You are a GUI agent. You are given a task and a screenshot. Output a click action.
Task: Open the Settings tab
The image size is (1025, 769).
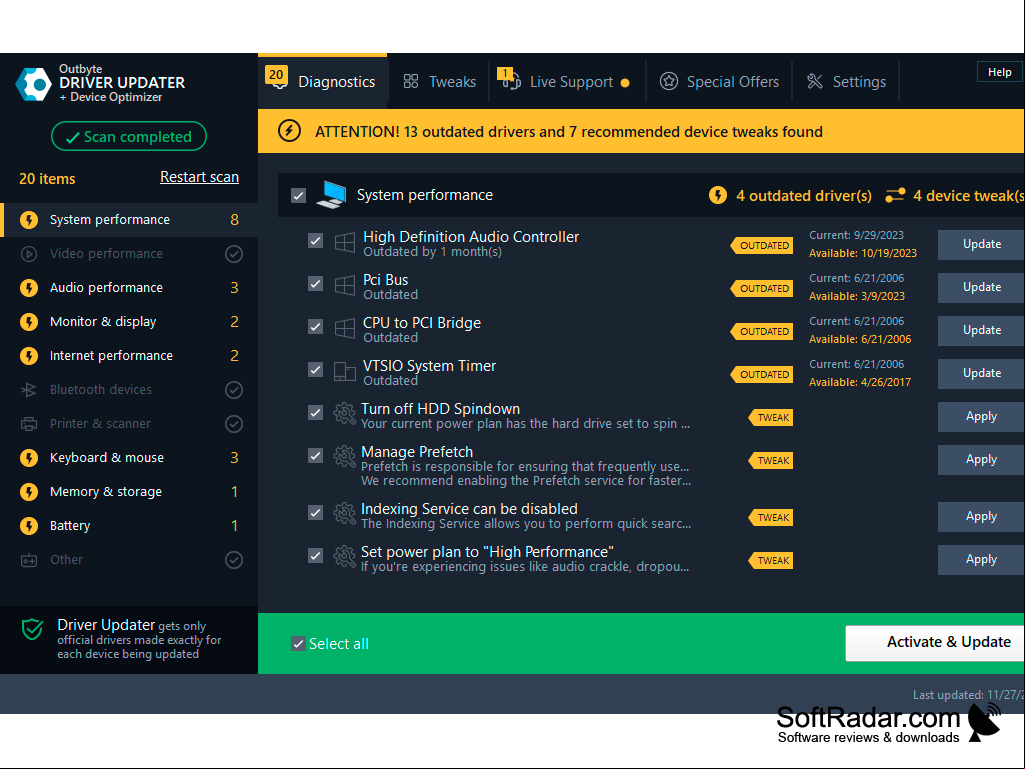[846, 82]
